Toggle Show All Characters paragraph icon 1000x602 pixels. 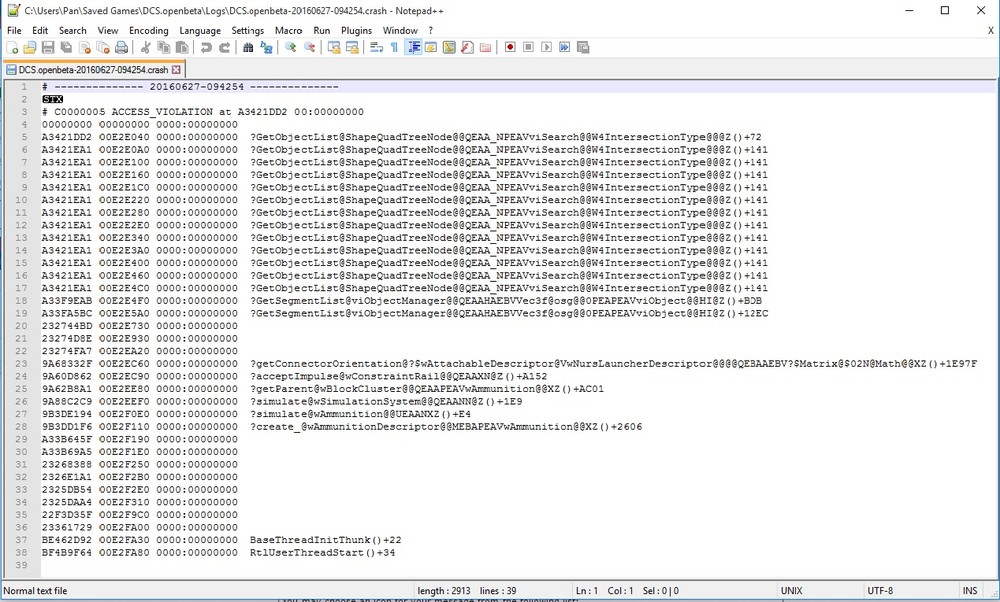pyautogui.click(x=394, y=47)
